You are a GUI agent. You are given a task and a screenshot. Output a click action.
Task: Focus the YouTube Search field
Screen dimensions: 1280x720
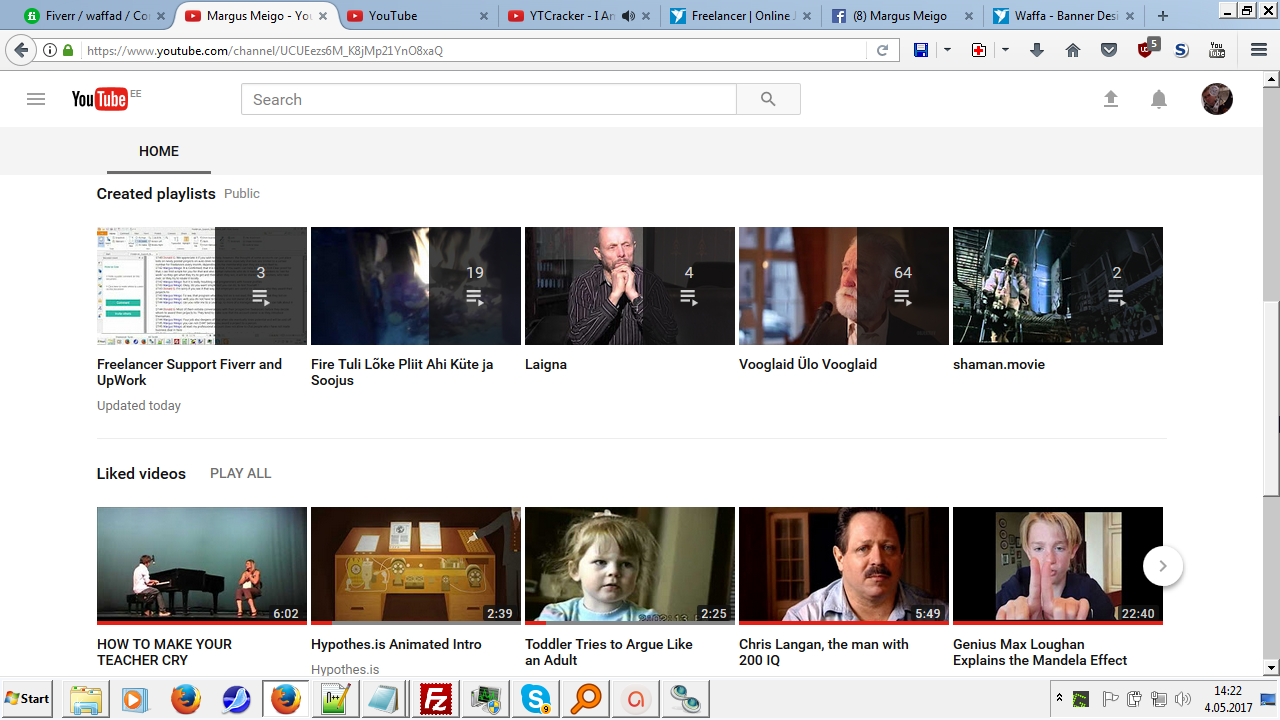pyautogui.click(x=489, y=99)
